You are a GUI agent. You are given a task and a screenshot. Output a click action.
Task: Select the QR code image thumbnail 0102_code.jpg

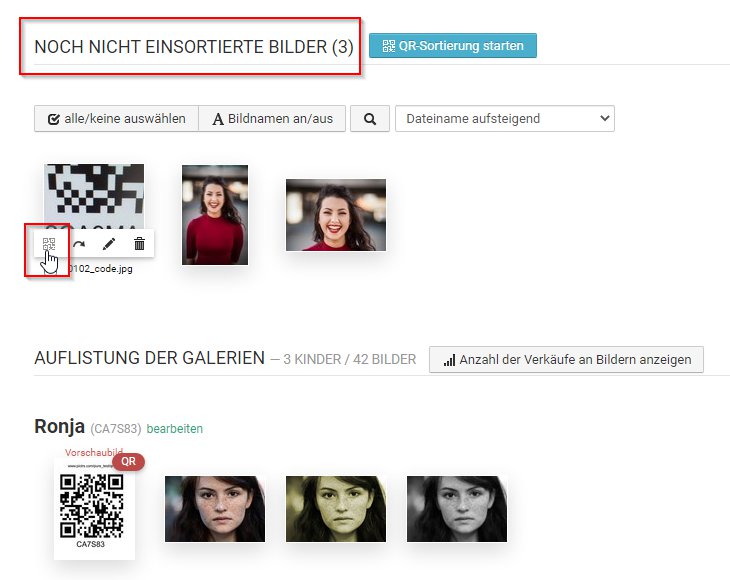point(94,195)
